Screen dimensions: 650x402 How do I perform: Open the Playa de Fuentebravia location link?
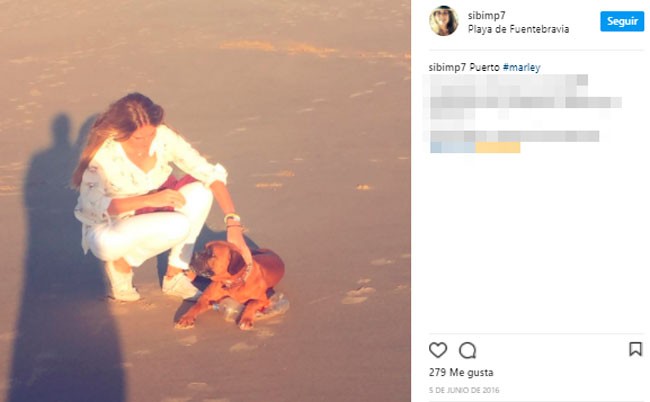tap(518, 29)
